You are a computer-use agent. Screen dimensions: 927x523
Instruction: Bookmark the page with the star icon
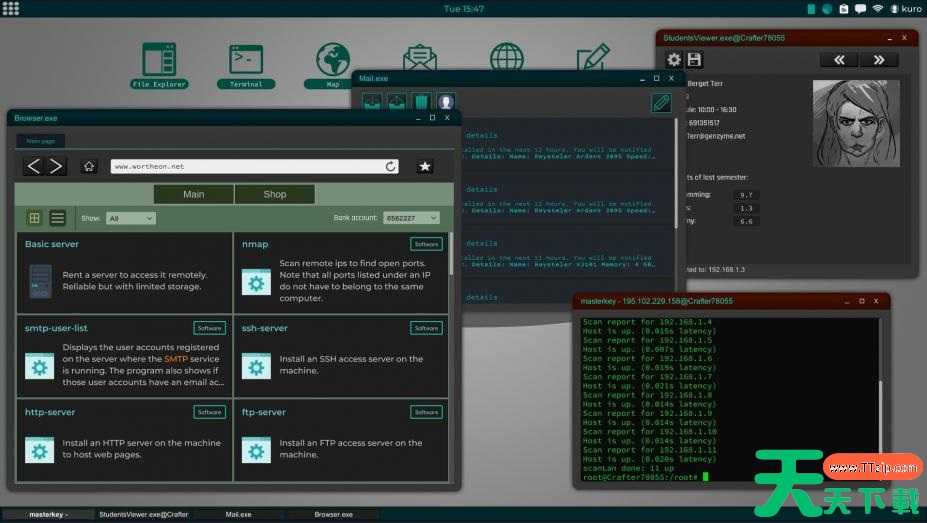point(425,166)
